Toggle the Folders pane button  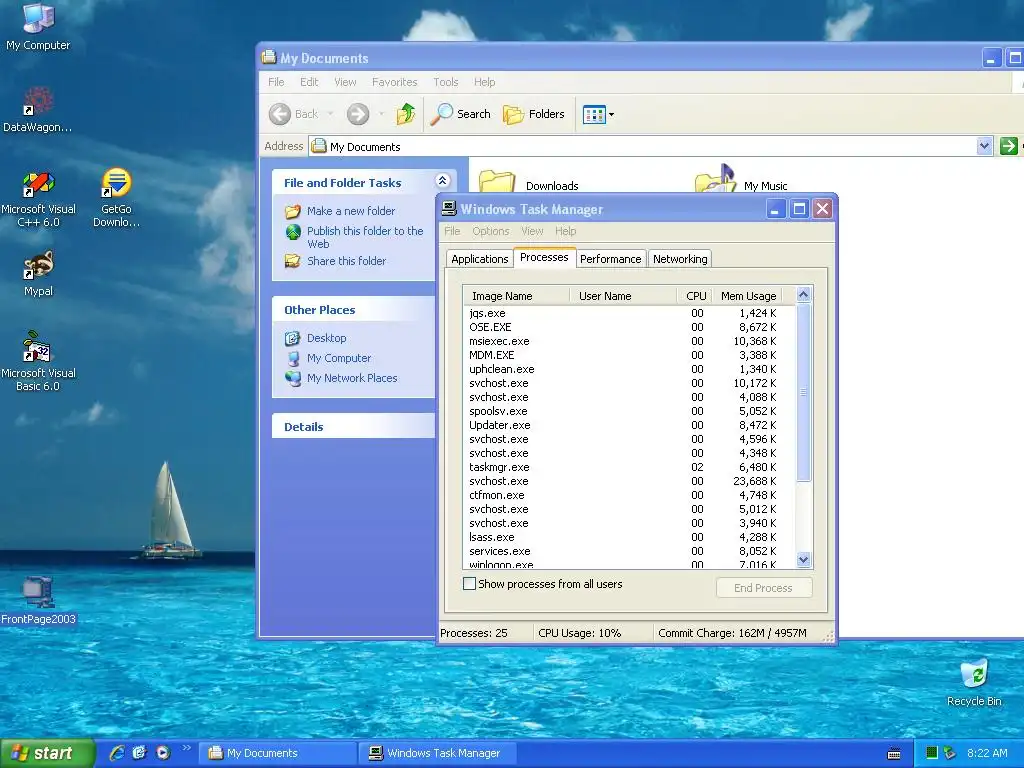534,114
